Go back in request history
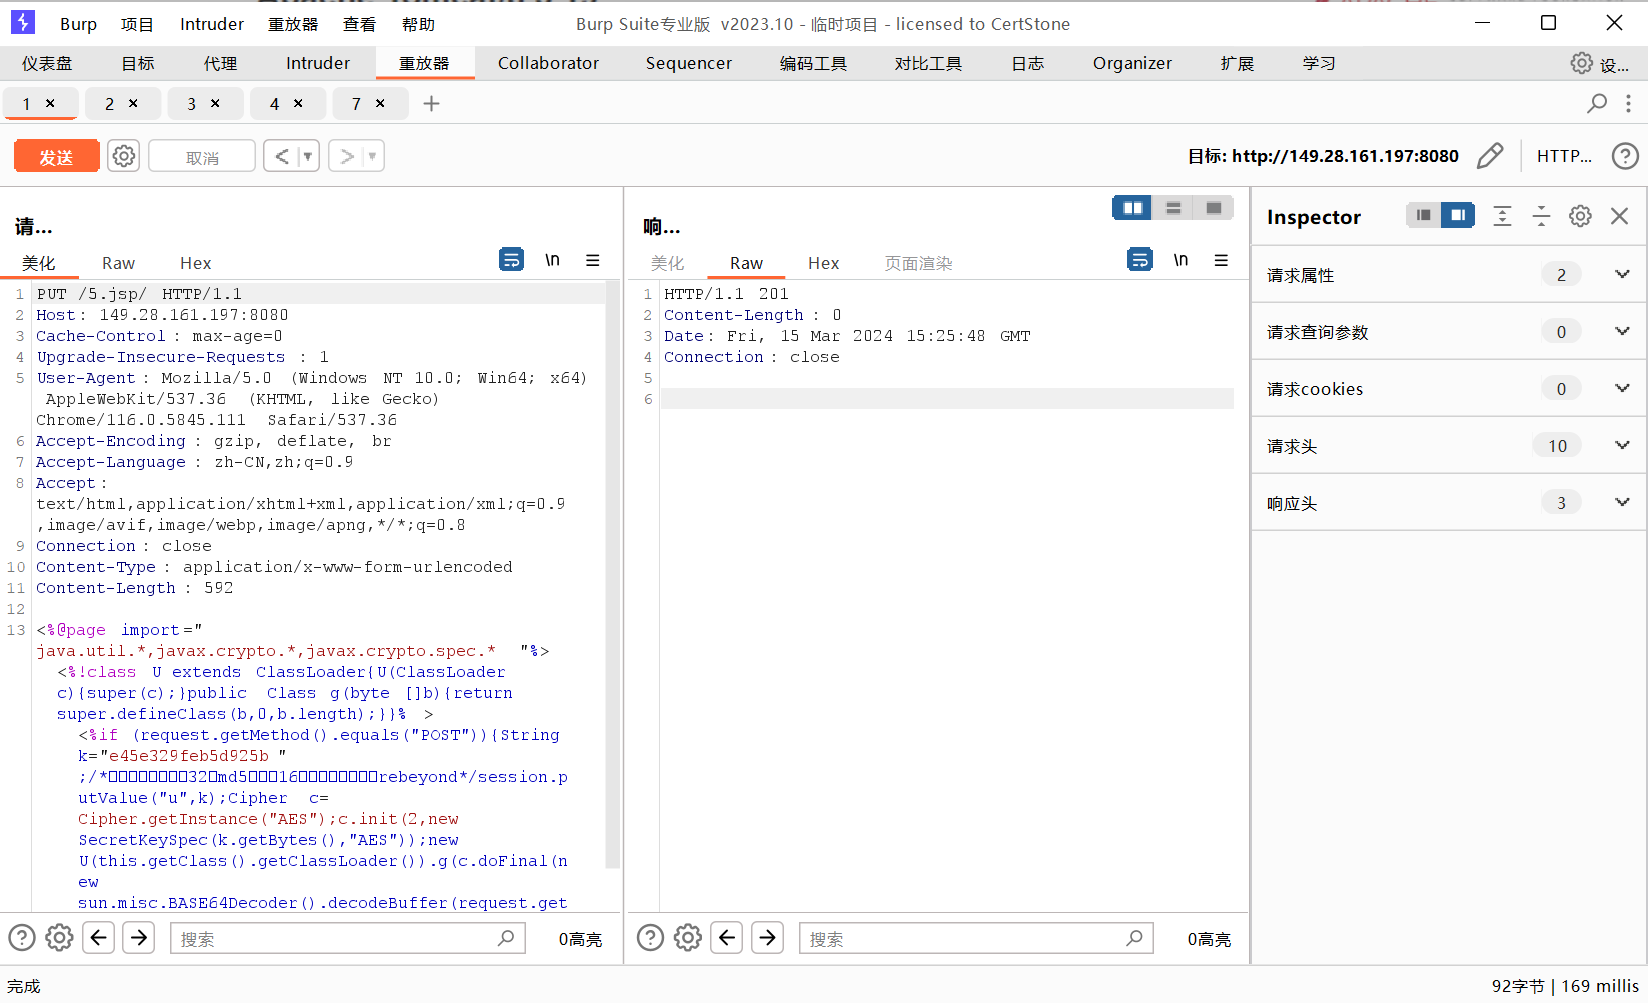Image resolution: width=1648 pixels, height=1003 pixels. pos(282,156)
